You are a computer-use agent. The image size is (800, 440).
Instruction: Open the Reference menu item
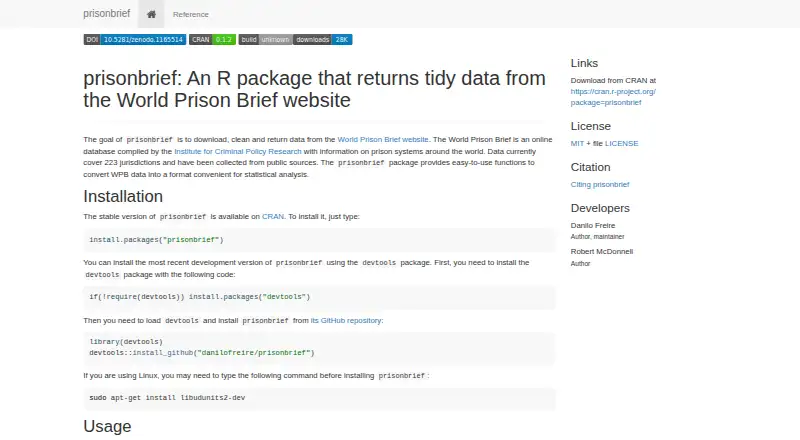[x=190, y=14]
